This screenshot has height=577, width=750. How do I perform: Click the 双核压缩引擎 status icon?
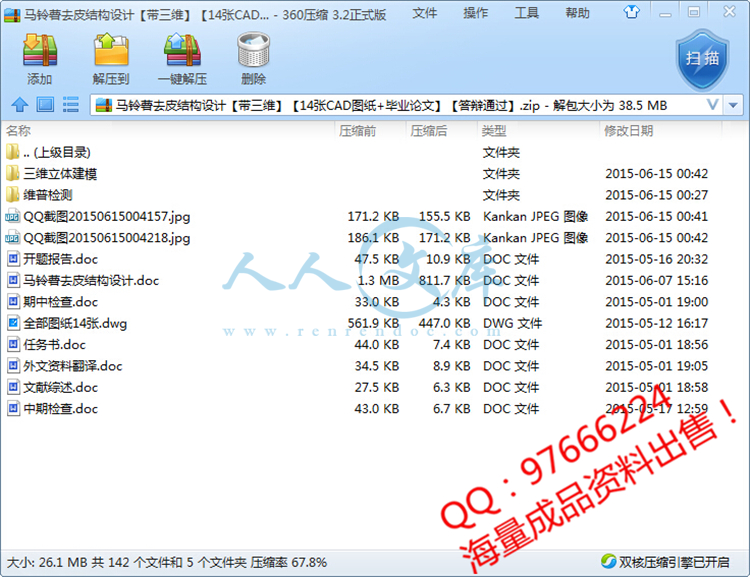[x=608, y=561]
